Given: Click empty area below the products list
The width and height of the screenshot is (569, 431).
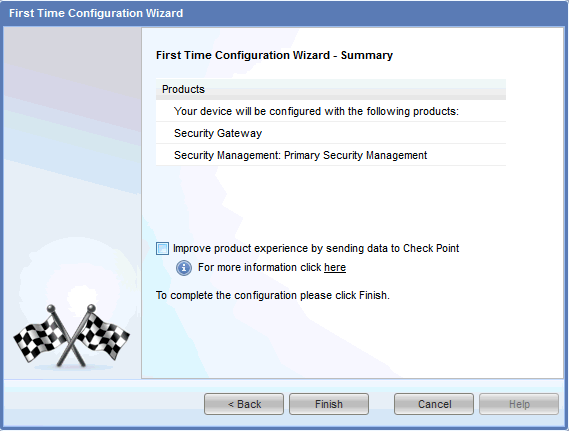Looking at the screenshot, I should point(331,203).
